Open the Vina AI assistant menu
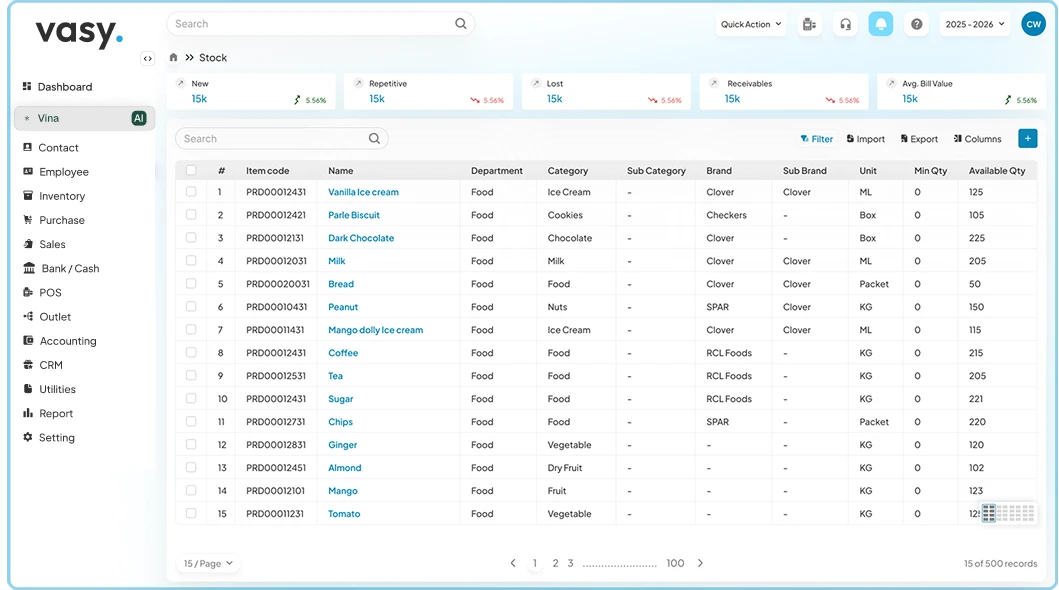Viewport: 1059px width, 590px height. (x=84, y=118)
